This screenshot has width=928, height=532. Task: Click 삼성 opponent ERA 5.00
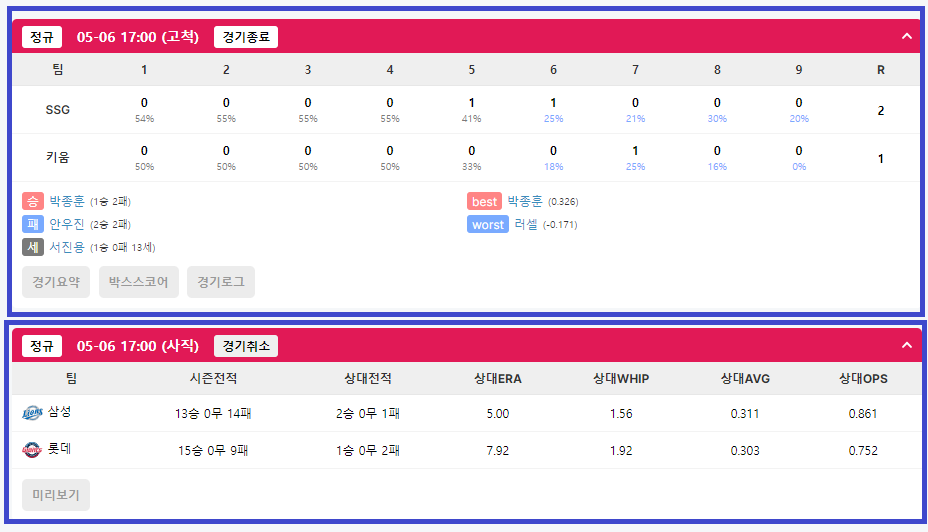click(x=498, y=414)
